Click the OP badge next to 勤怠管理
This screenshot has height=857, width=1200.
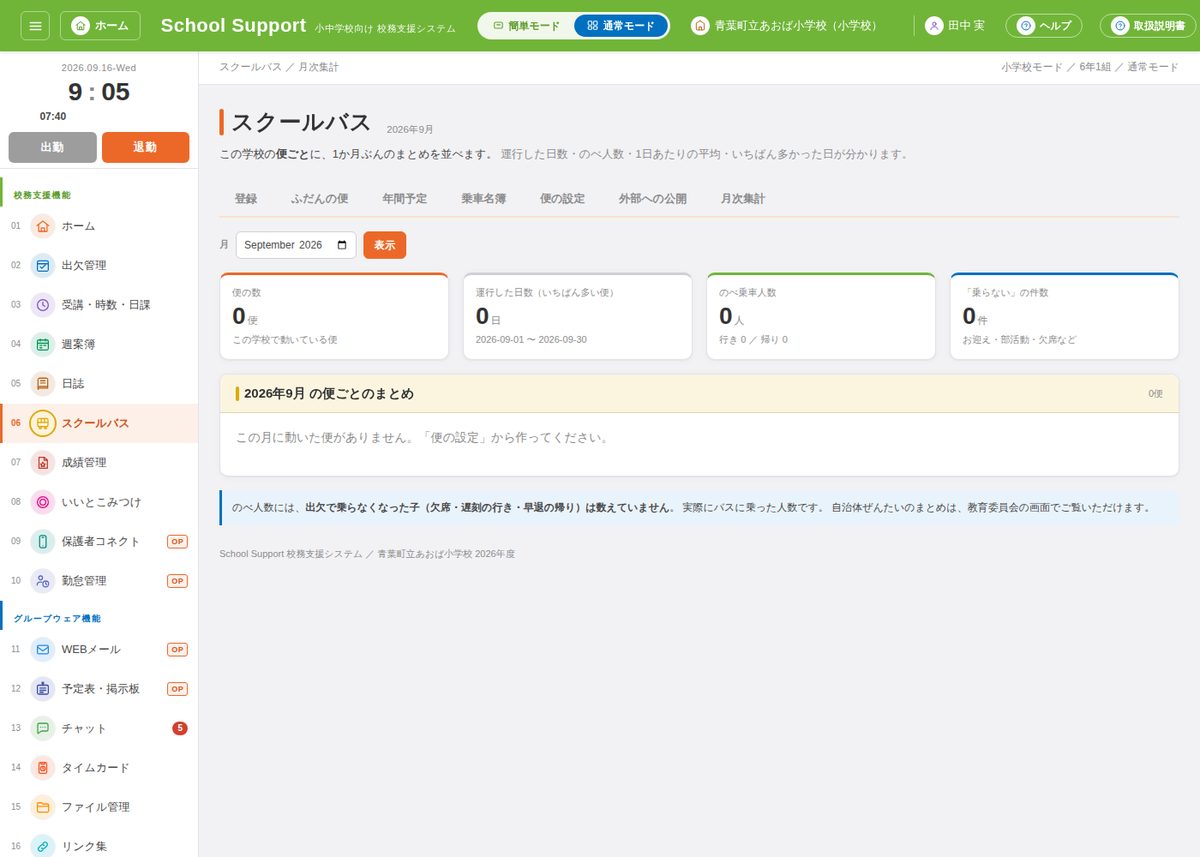point(177,580)
